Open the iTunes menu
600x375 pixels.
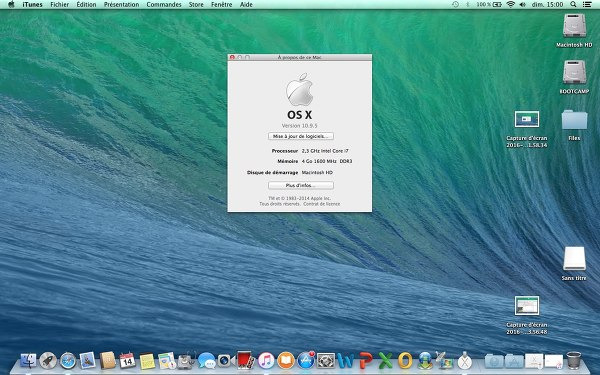coord(32,5)
